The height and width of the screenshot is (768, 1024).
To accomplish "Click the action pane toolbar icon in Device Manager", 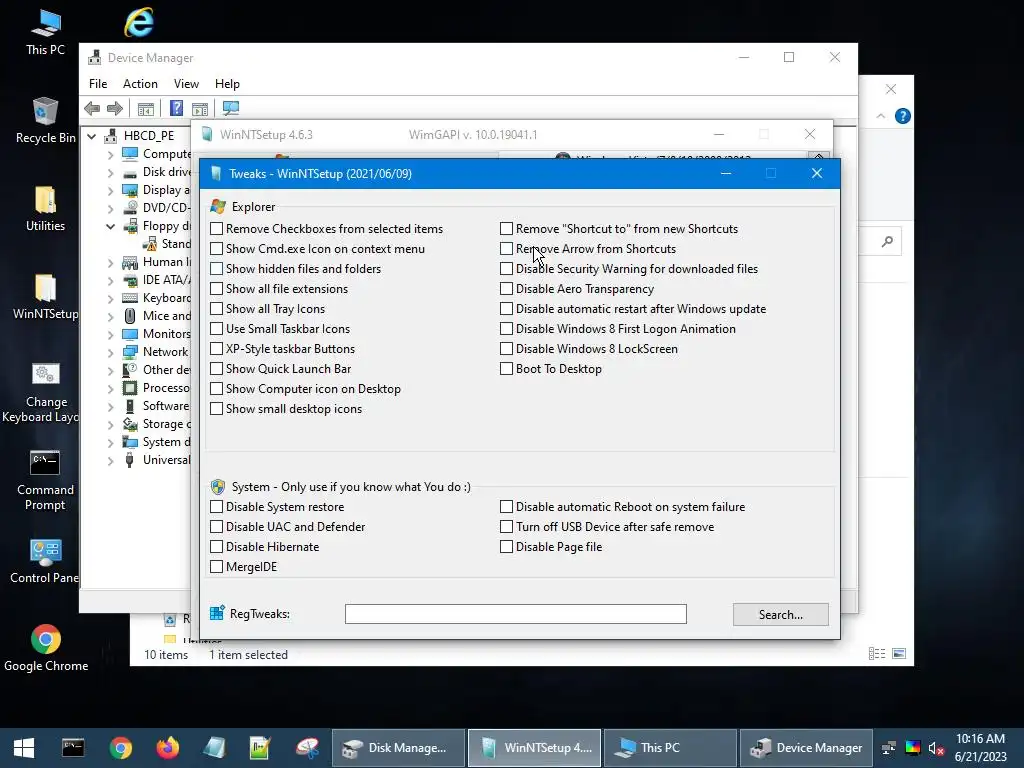I will point(200,108).
